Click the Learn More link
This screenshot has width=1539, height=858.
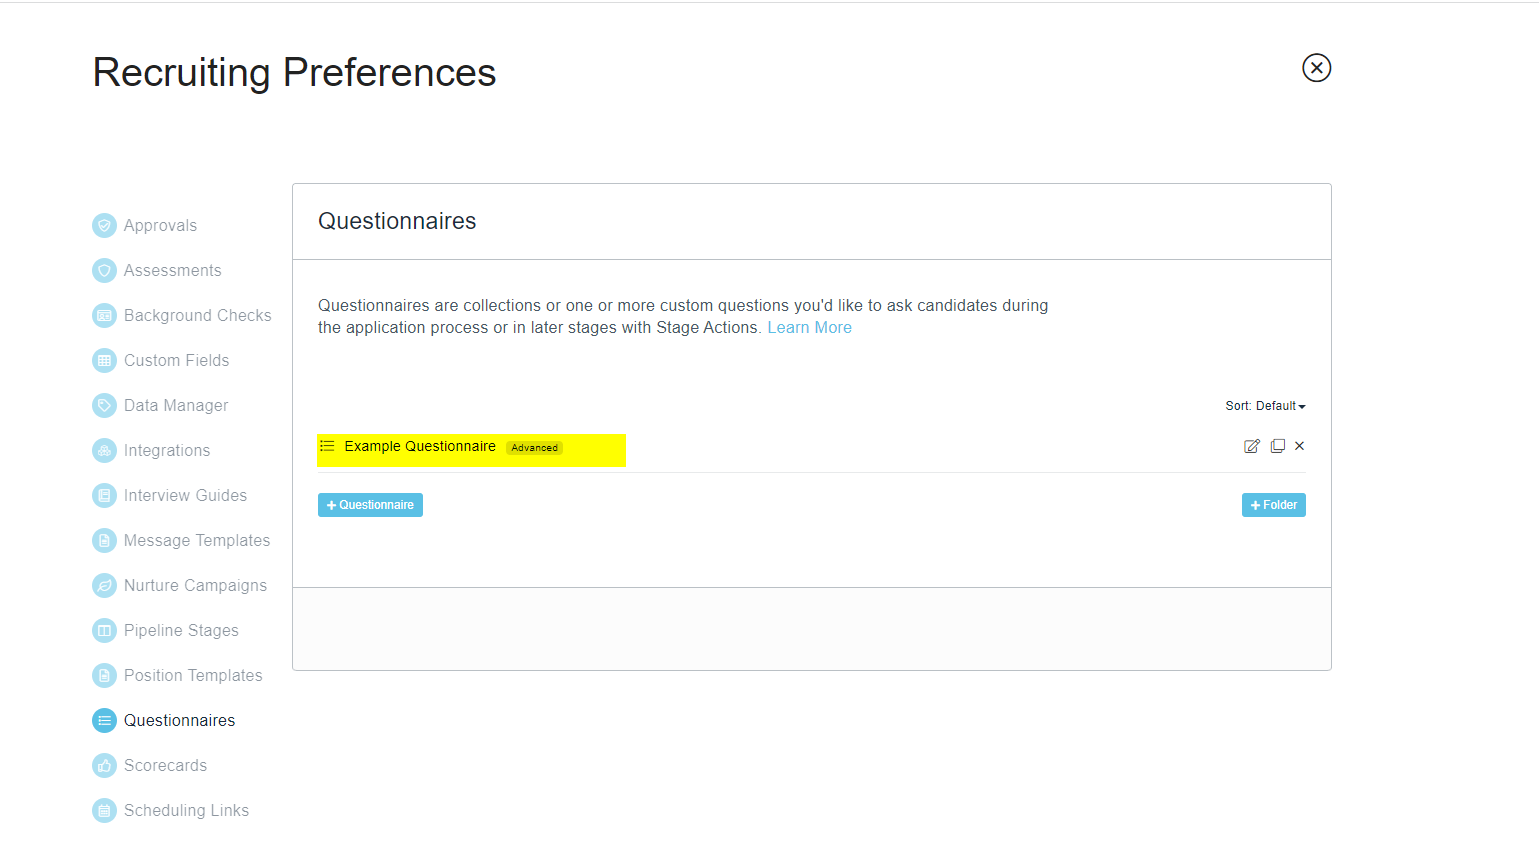[x=809, y=327]
